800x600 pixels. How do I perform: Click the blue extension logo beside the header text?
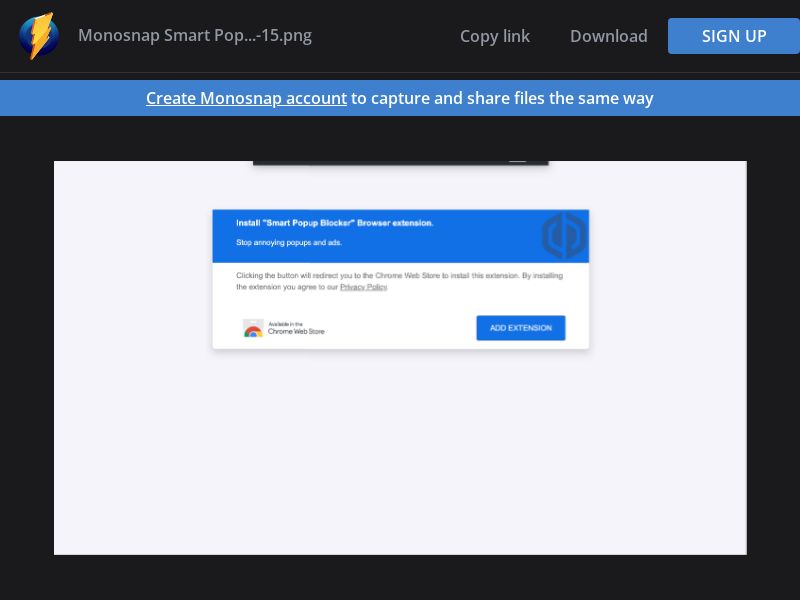[563, 235]
